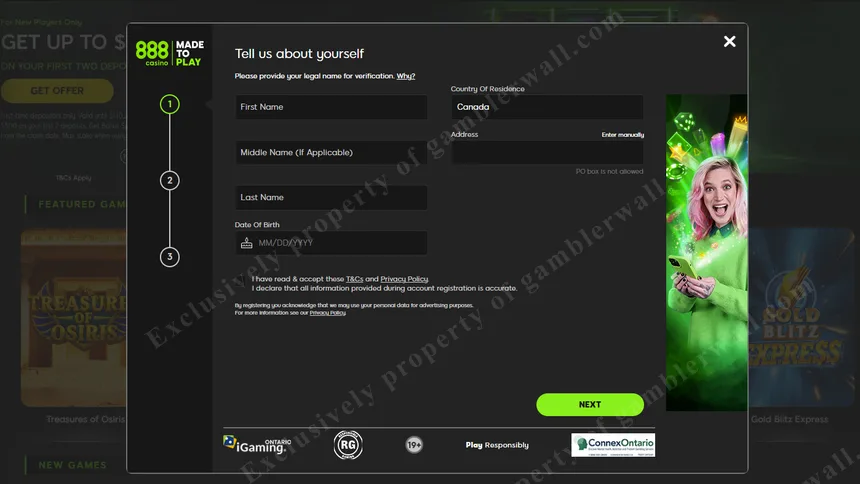Click the FEATURED GAMES heading in background
This screenshot has width=860, height=484.
82,204
